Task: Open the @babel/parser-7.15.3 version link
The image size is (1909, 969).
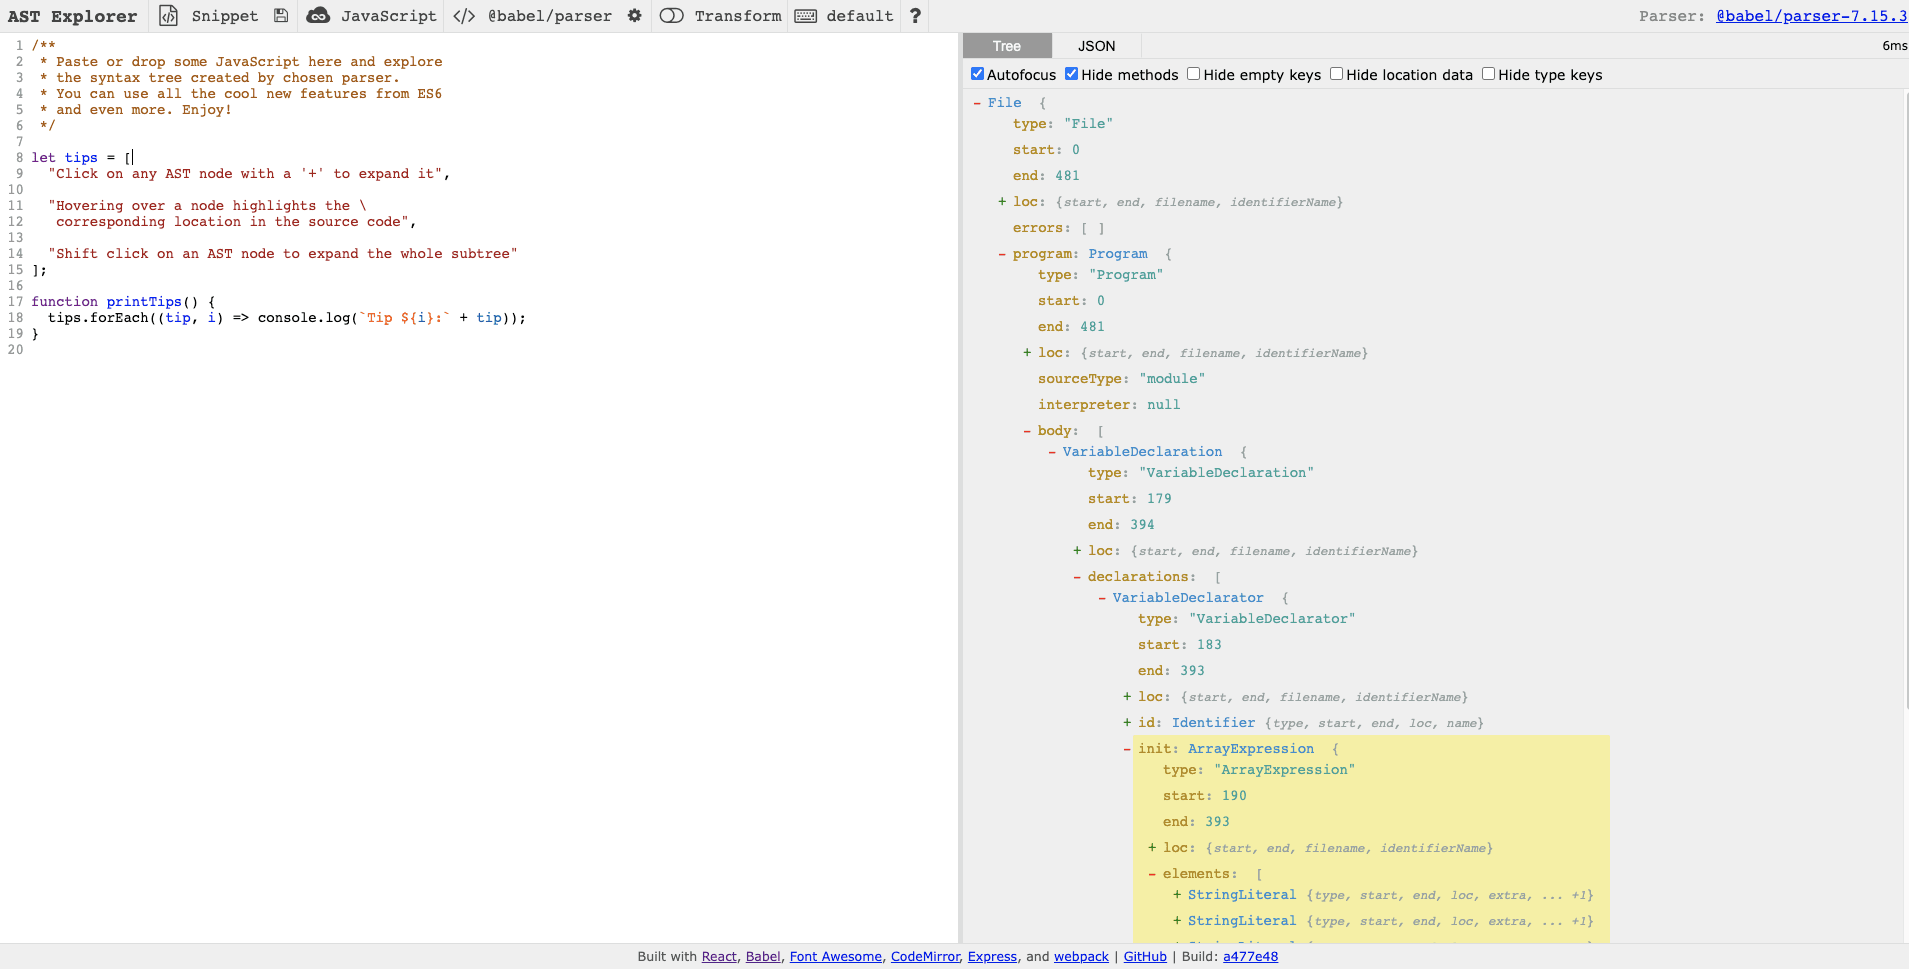Action: [x=1811, y=16]
